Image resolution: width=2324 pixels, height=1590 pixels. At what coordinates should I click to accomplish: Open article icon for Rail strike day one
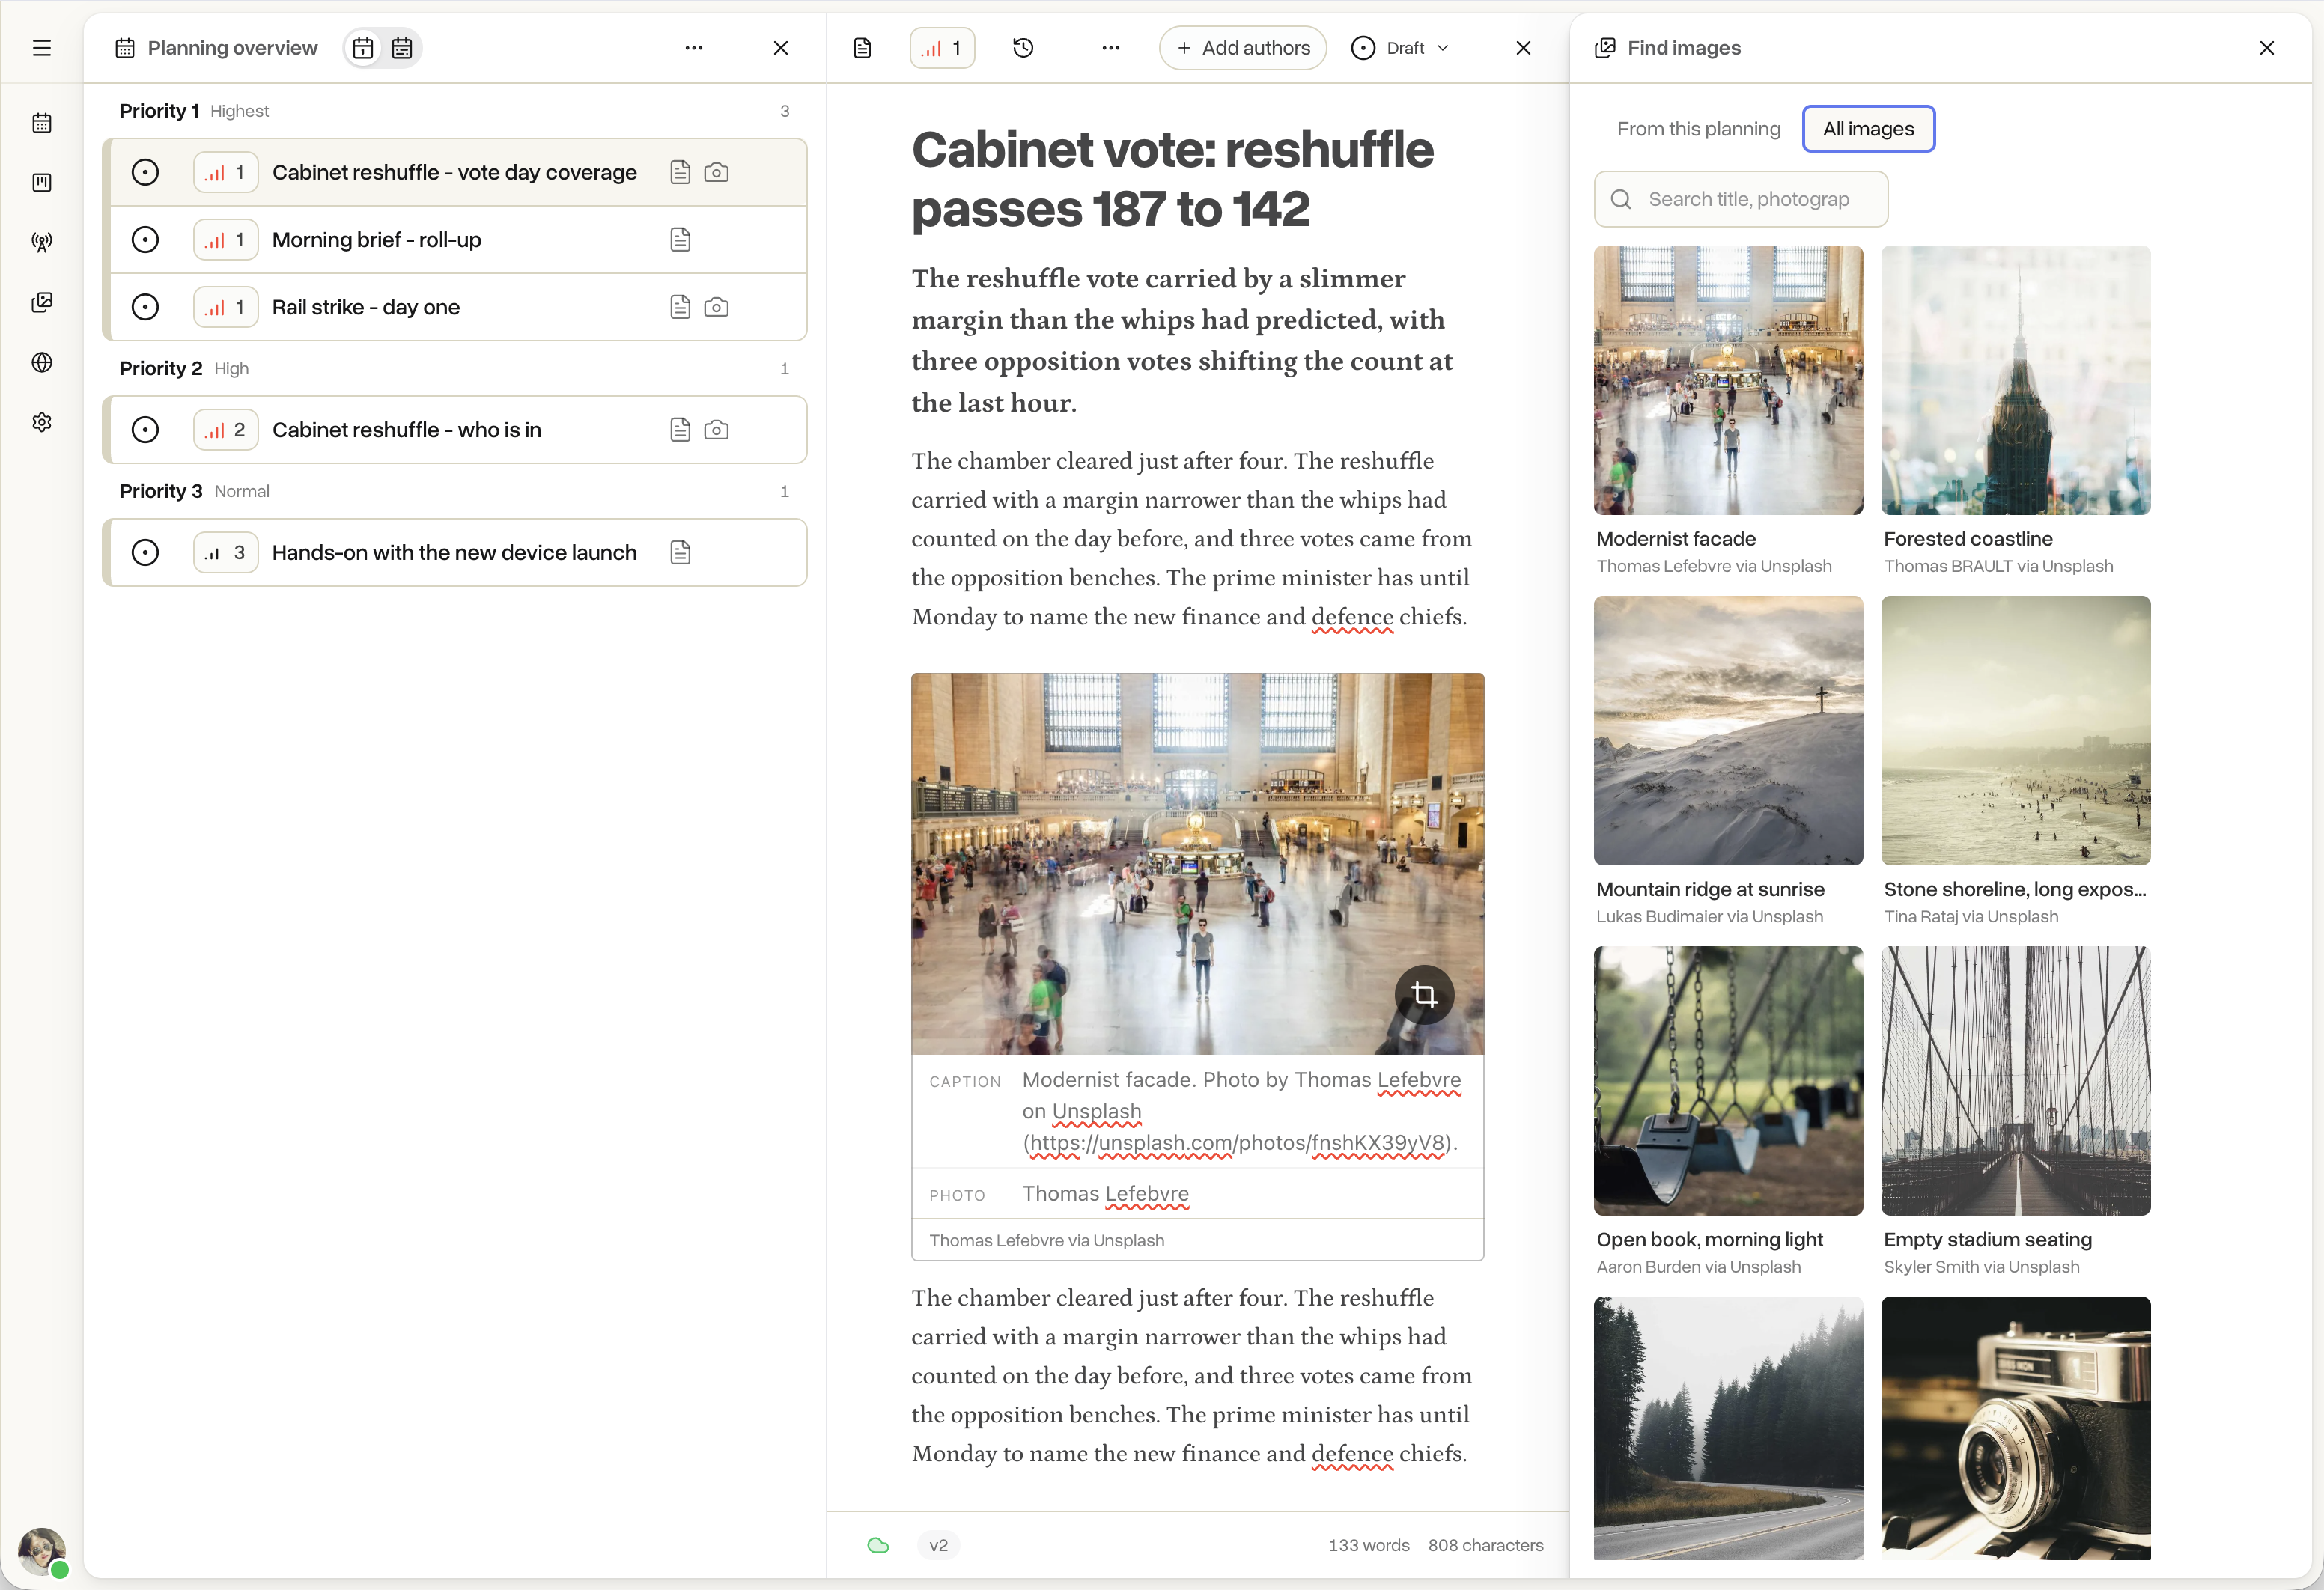point(680,307)
